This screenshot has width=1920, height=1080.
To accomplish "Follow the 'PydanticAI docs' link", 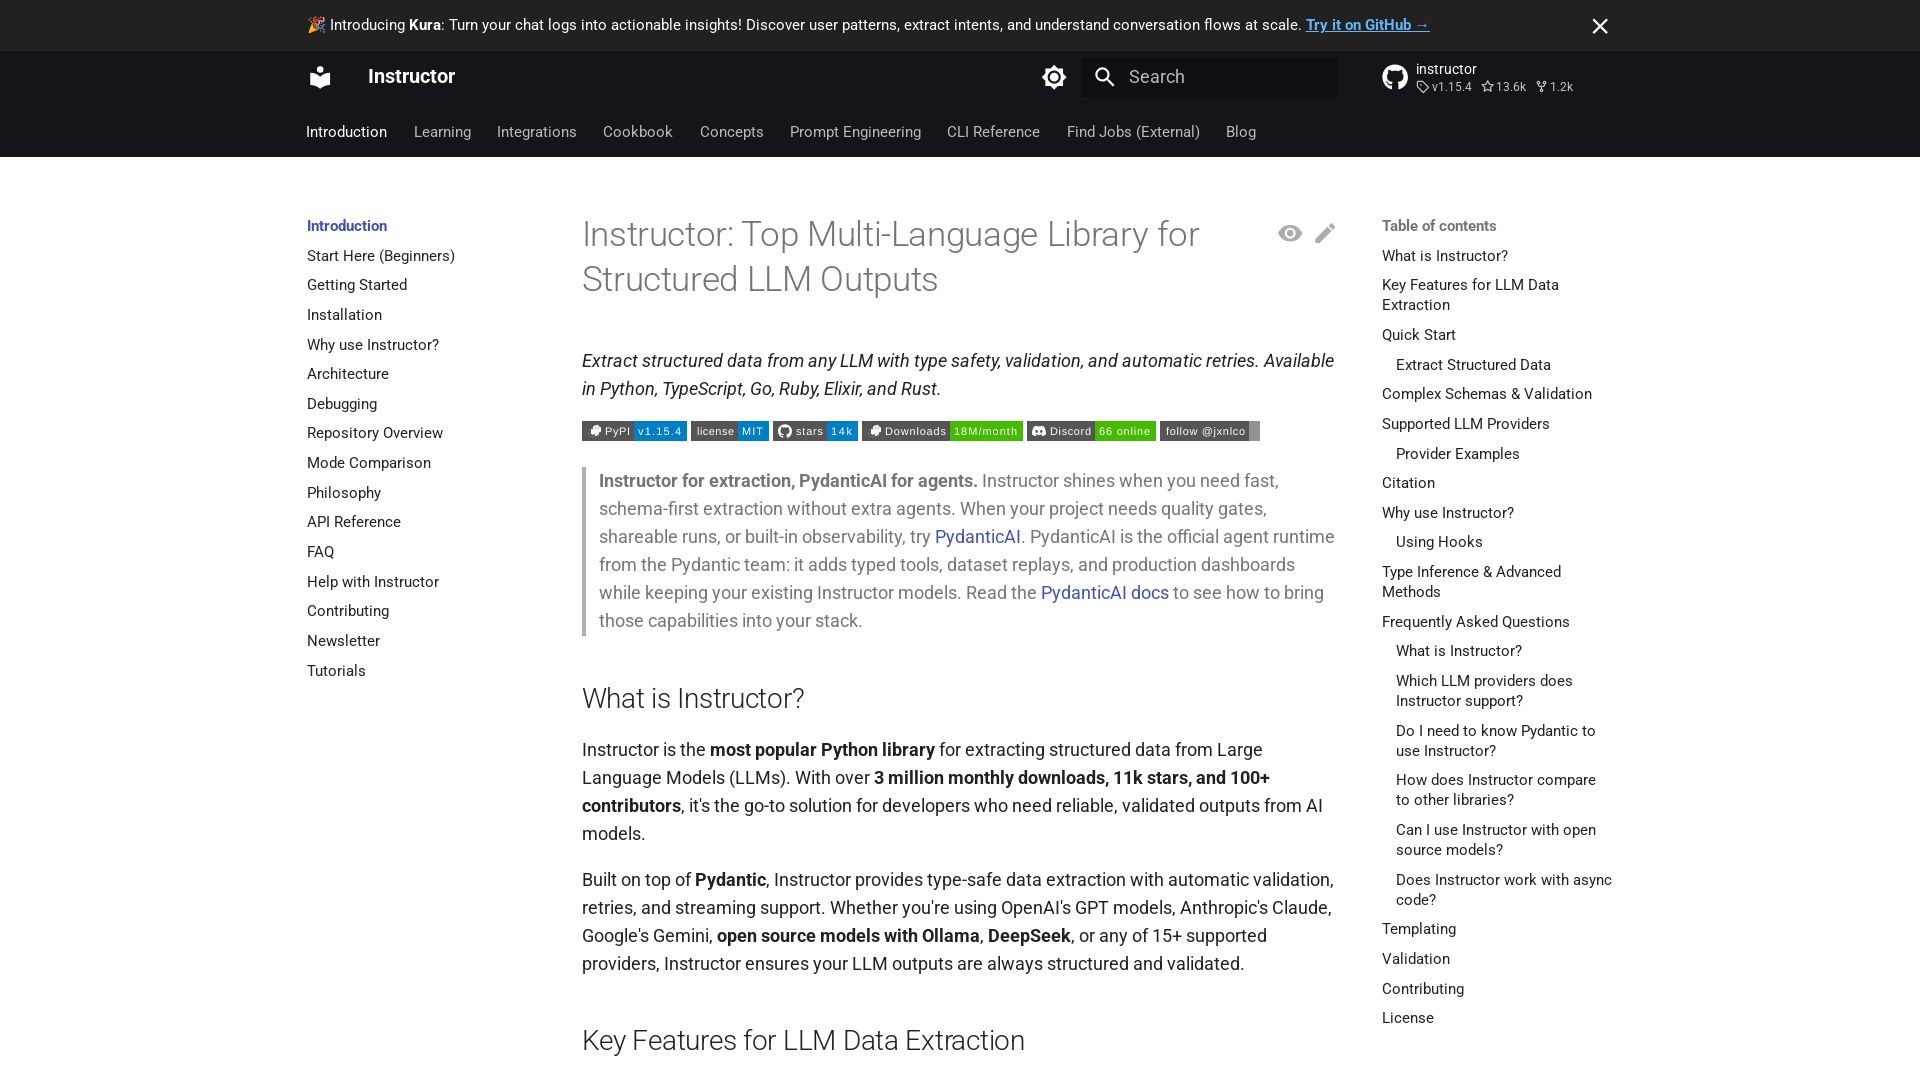I will (1105, 593).
